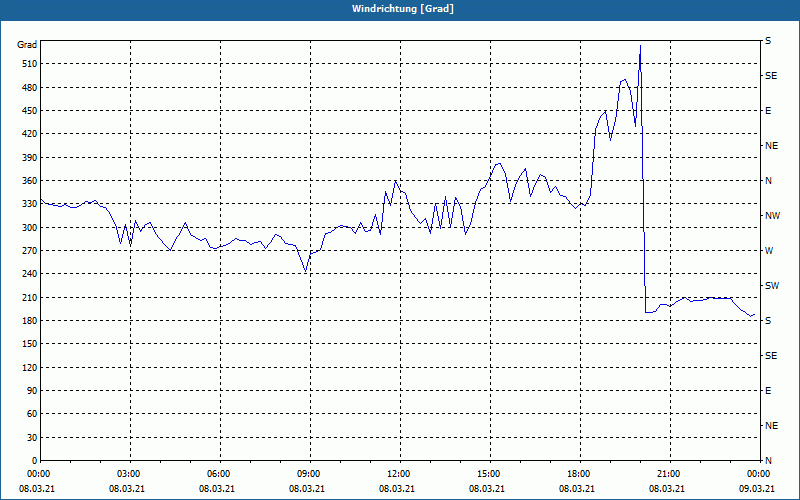Pick the 390 y-axis value

[30, 157]
